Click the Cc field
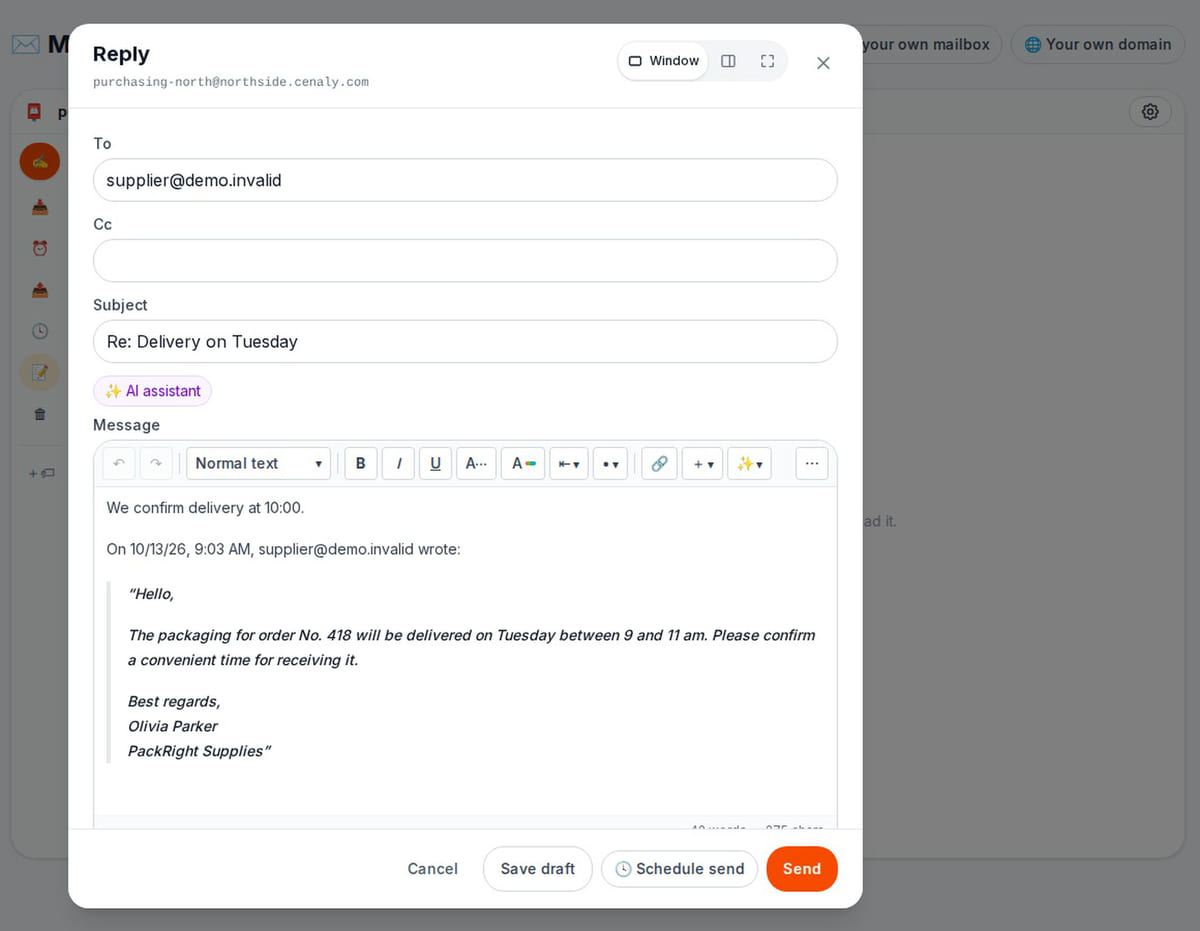This screenshot has height=931, width=1200. pos(465,260)
